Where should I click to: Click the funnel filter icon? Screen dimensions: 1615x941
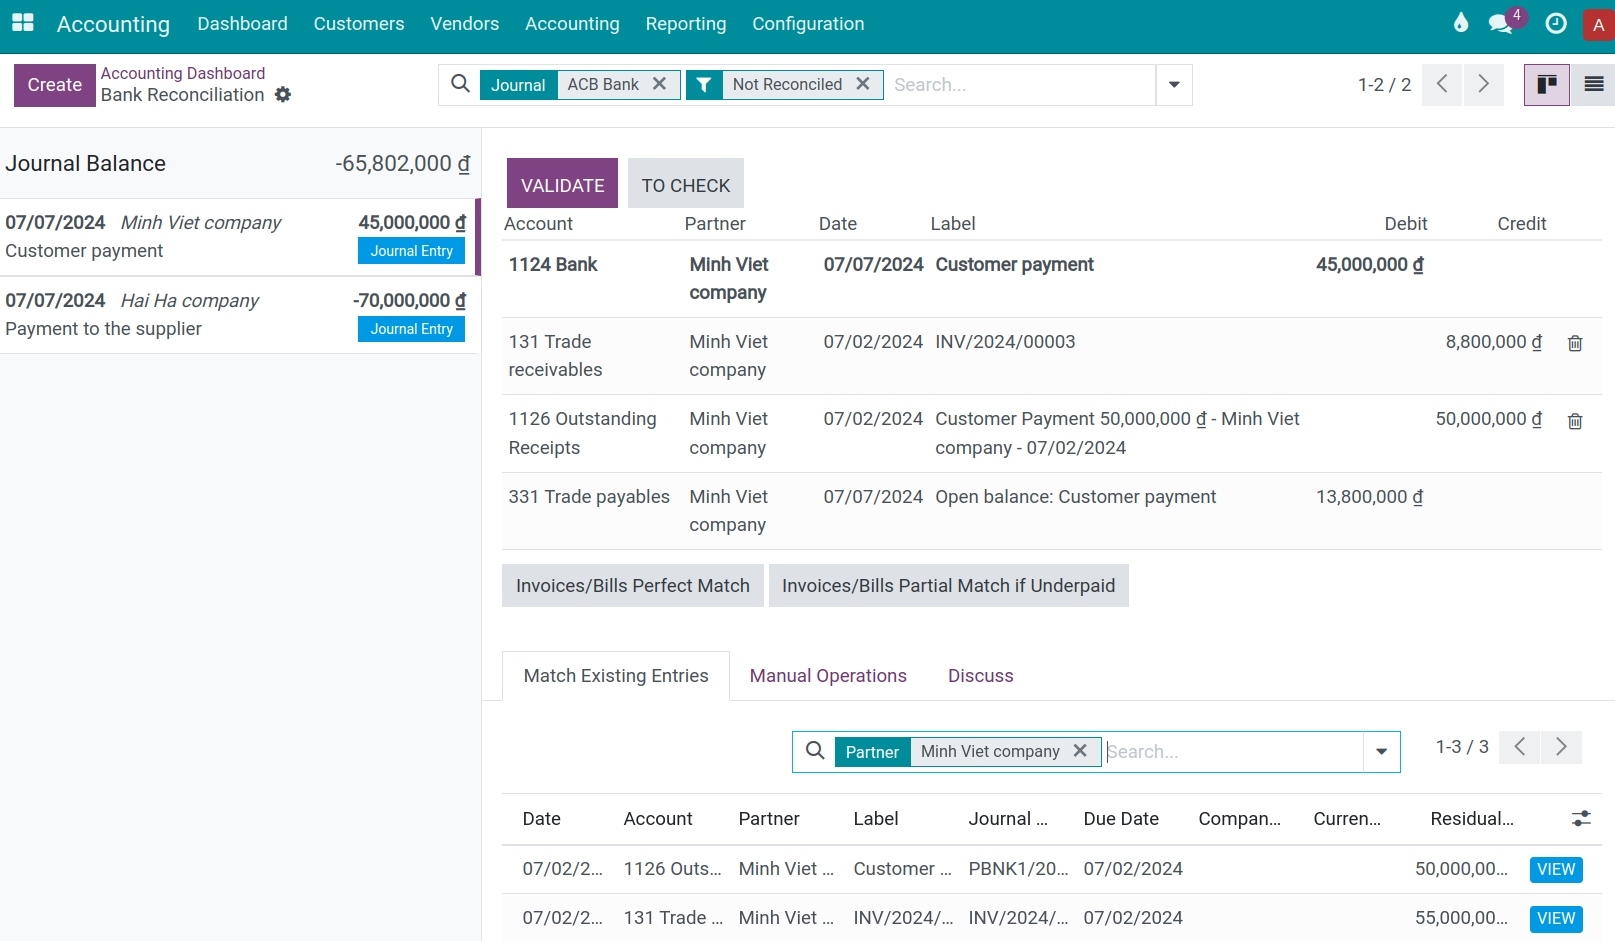[x=704, y=85]
